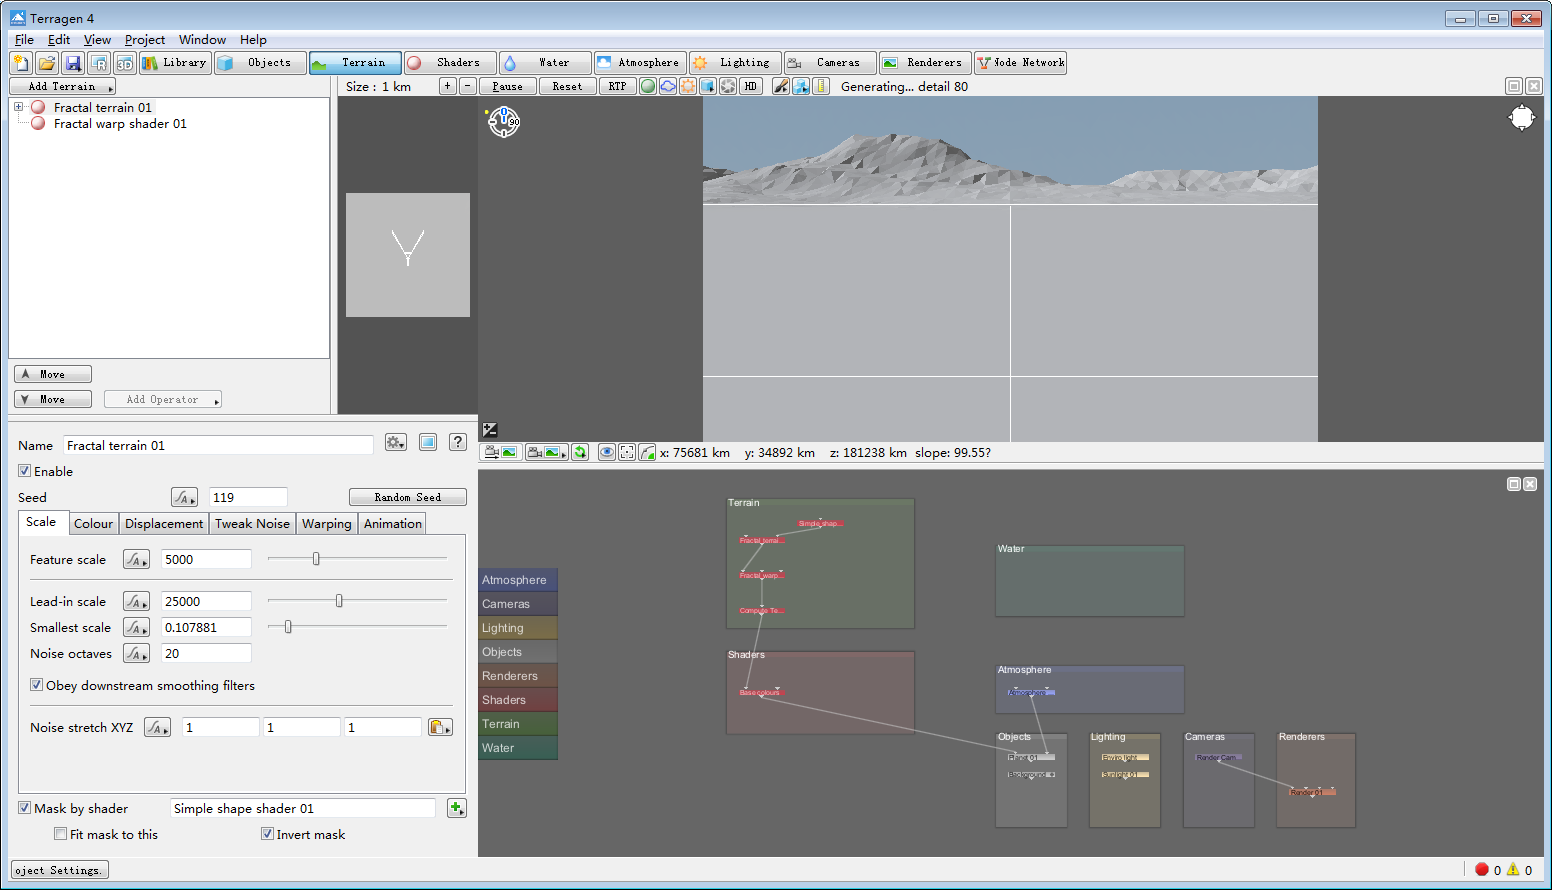Click the terrain slope curve icon below preview
This screenshot has height=890, width=1552.
[x=647, y=453]
